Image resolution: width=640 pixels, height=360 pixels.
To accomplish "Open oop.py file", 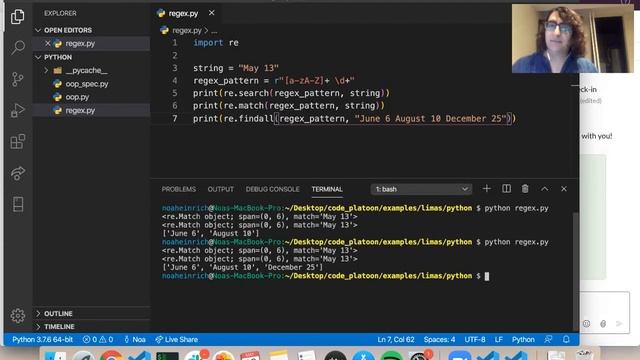I will pyautogui.click(x=77, y=97).
